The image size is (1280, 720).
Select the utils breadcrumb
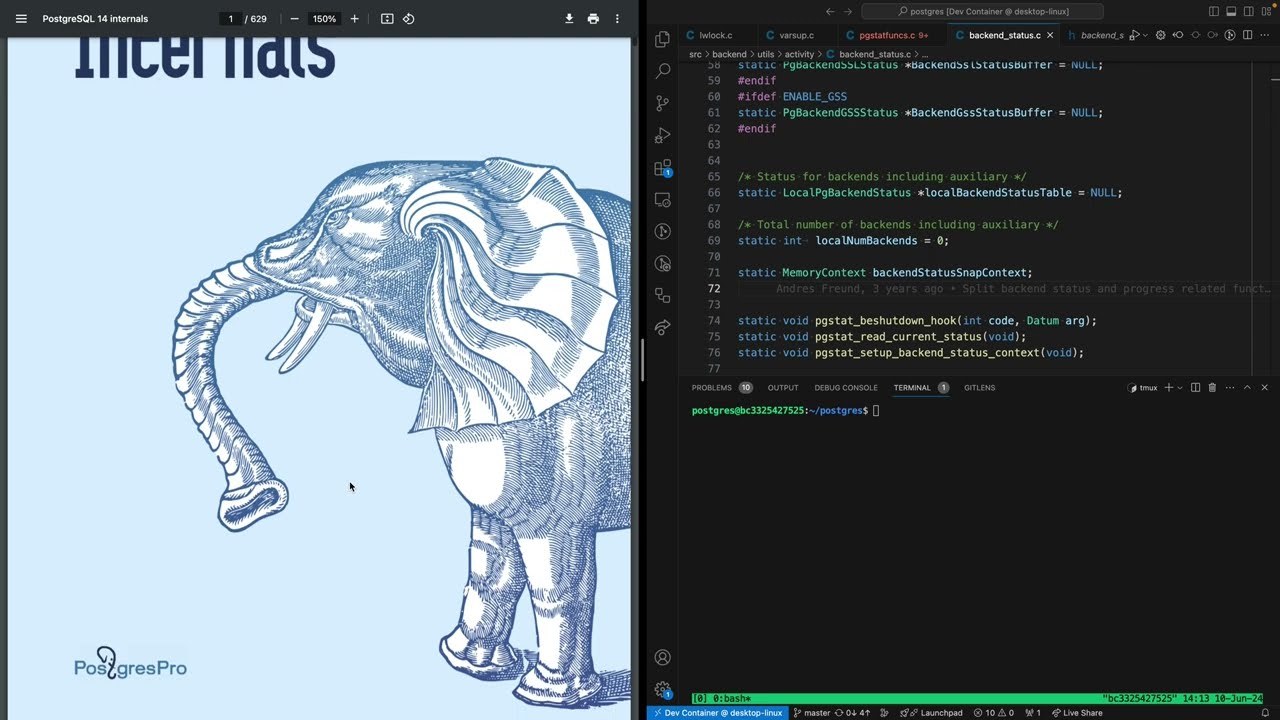[765, 54]
